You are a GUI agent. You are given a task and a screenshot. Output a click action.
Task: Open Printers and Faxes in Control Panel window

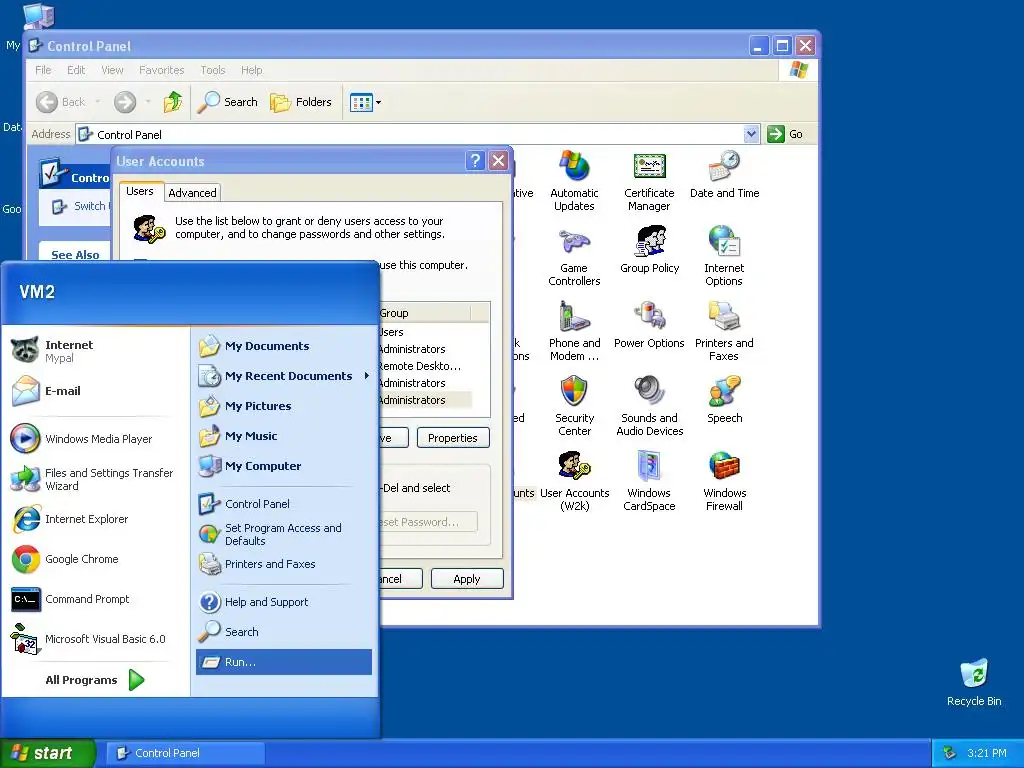(724, 332)
